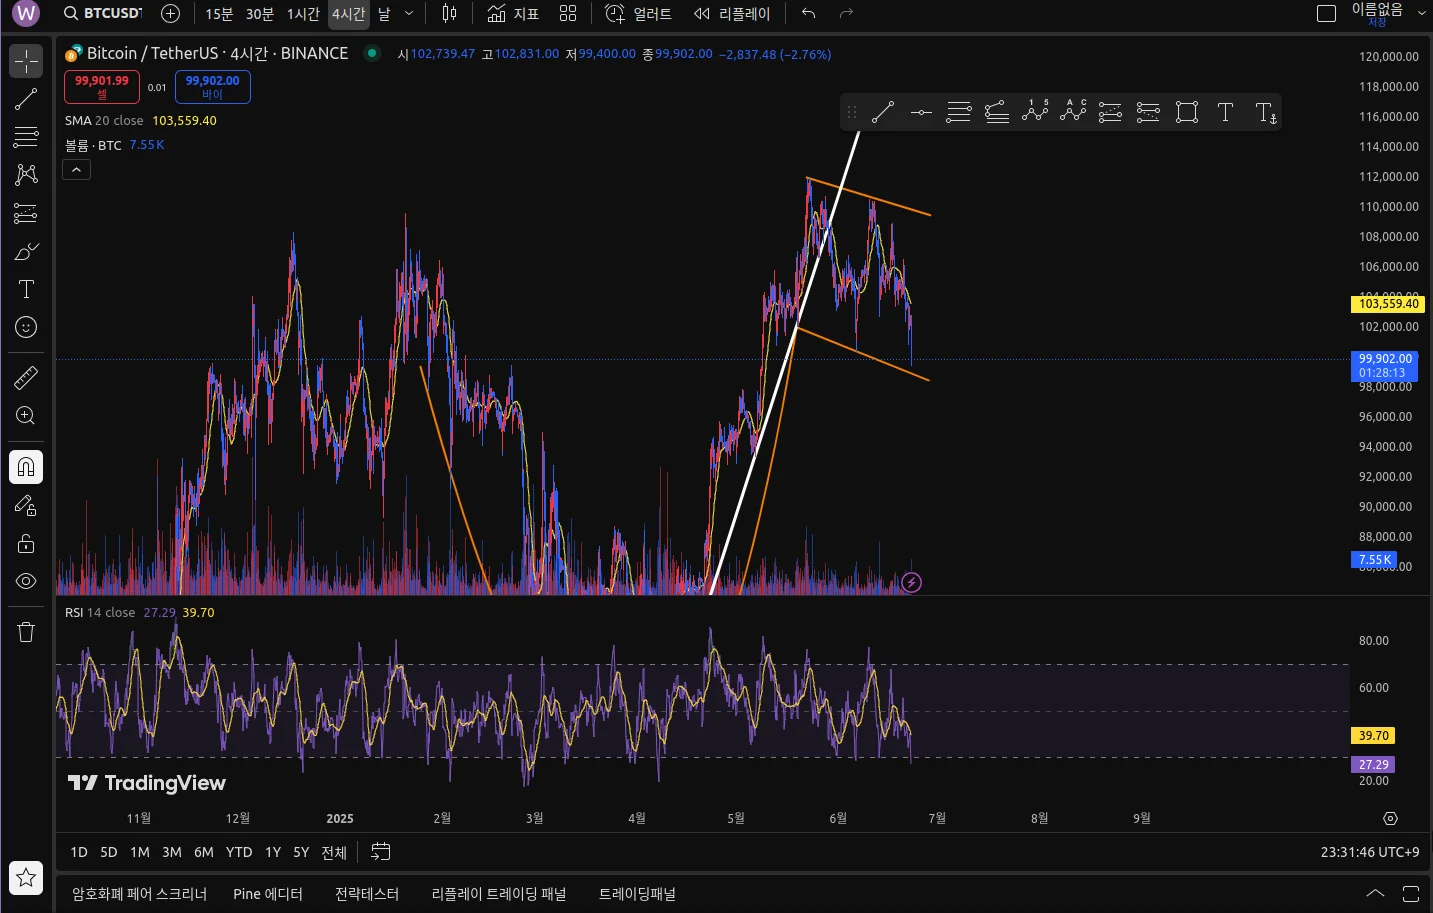Open the indicators (지표) dialog
Image resolution: width=1433 pixels, height=913 pixels.
coord(513,14)
